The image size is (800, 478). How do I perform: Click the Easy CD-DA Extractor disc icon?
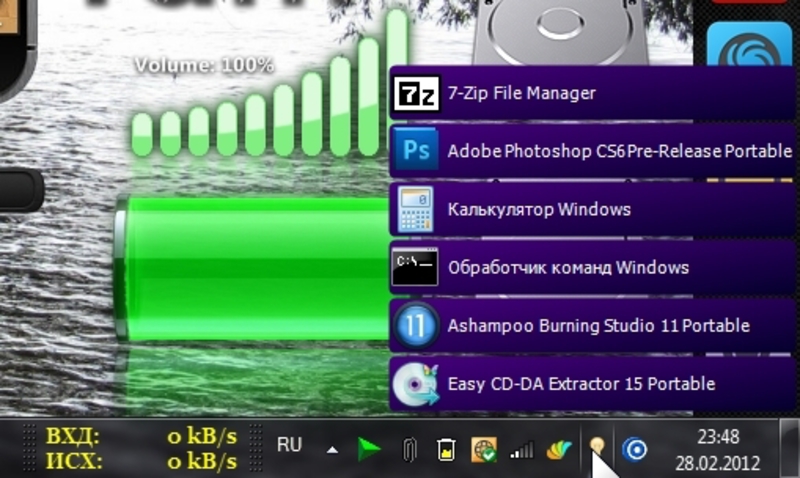[414, 384]
